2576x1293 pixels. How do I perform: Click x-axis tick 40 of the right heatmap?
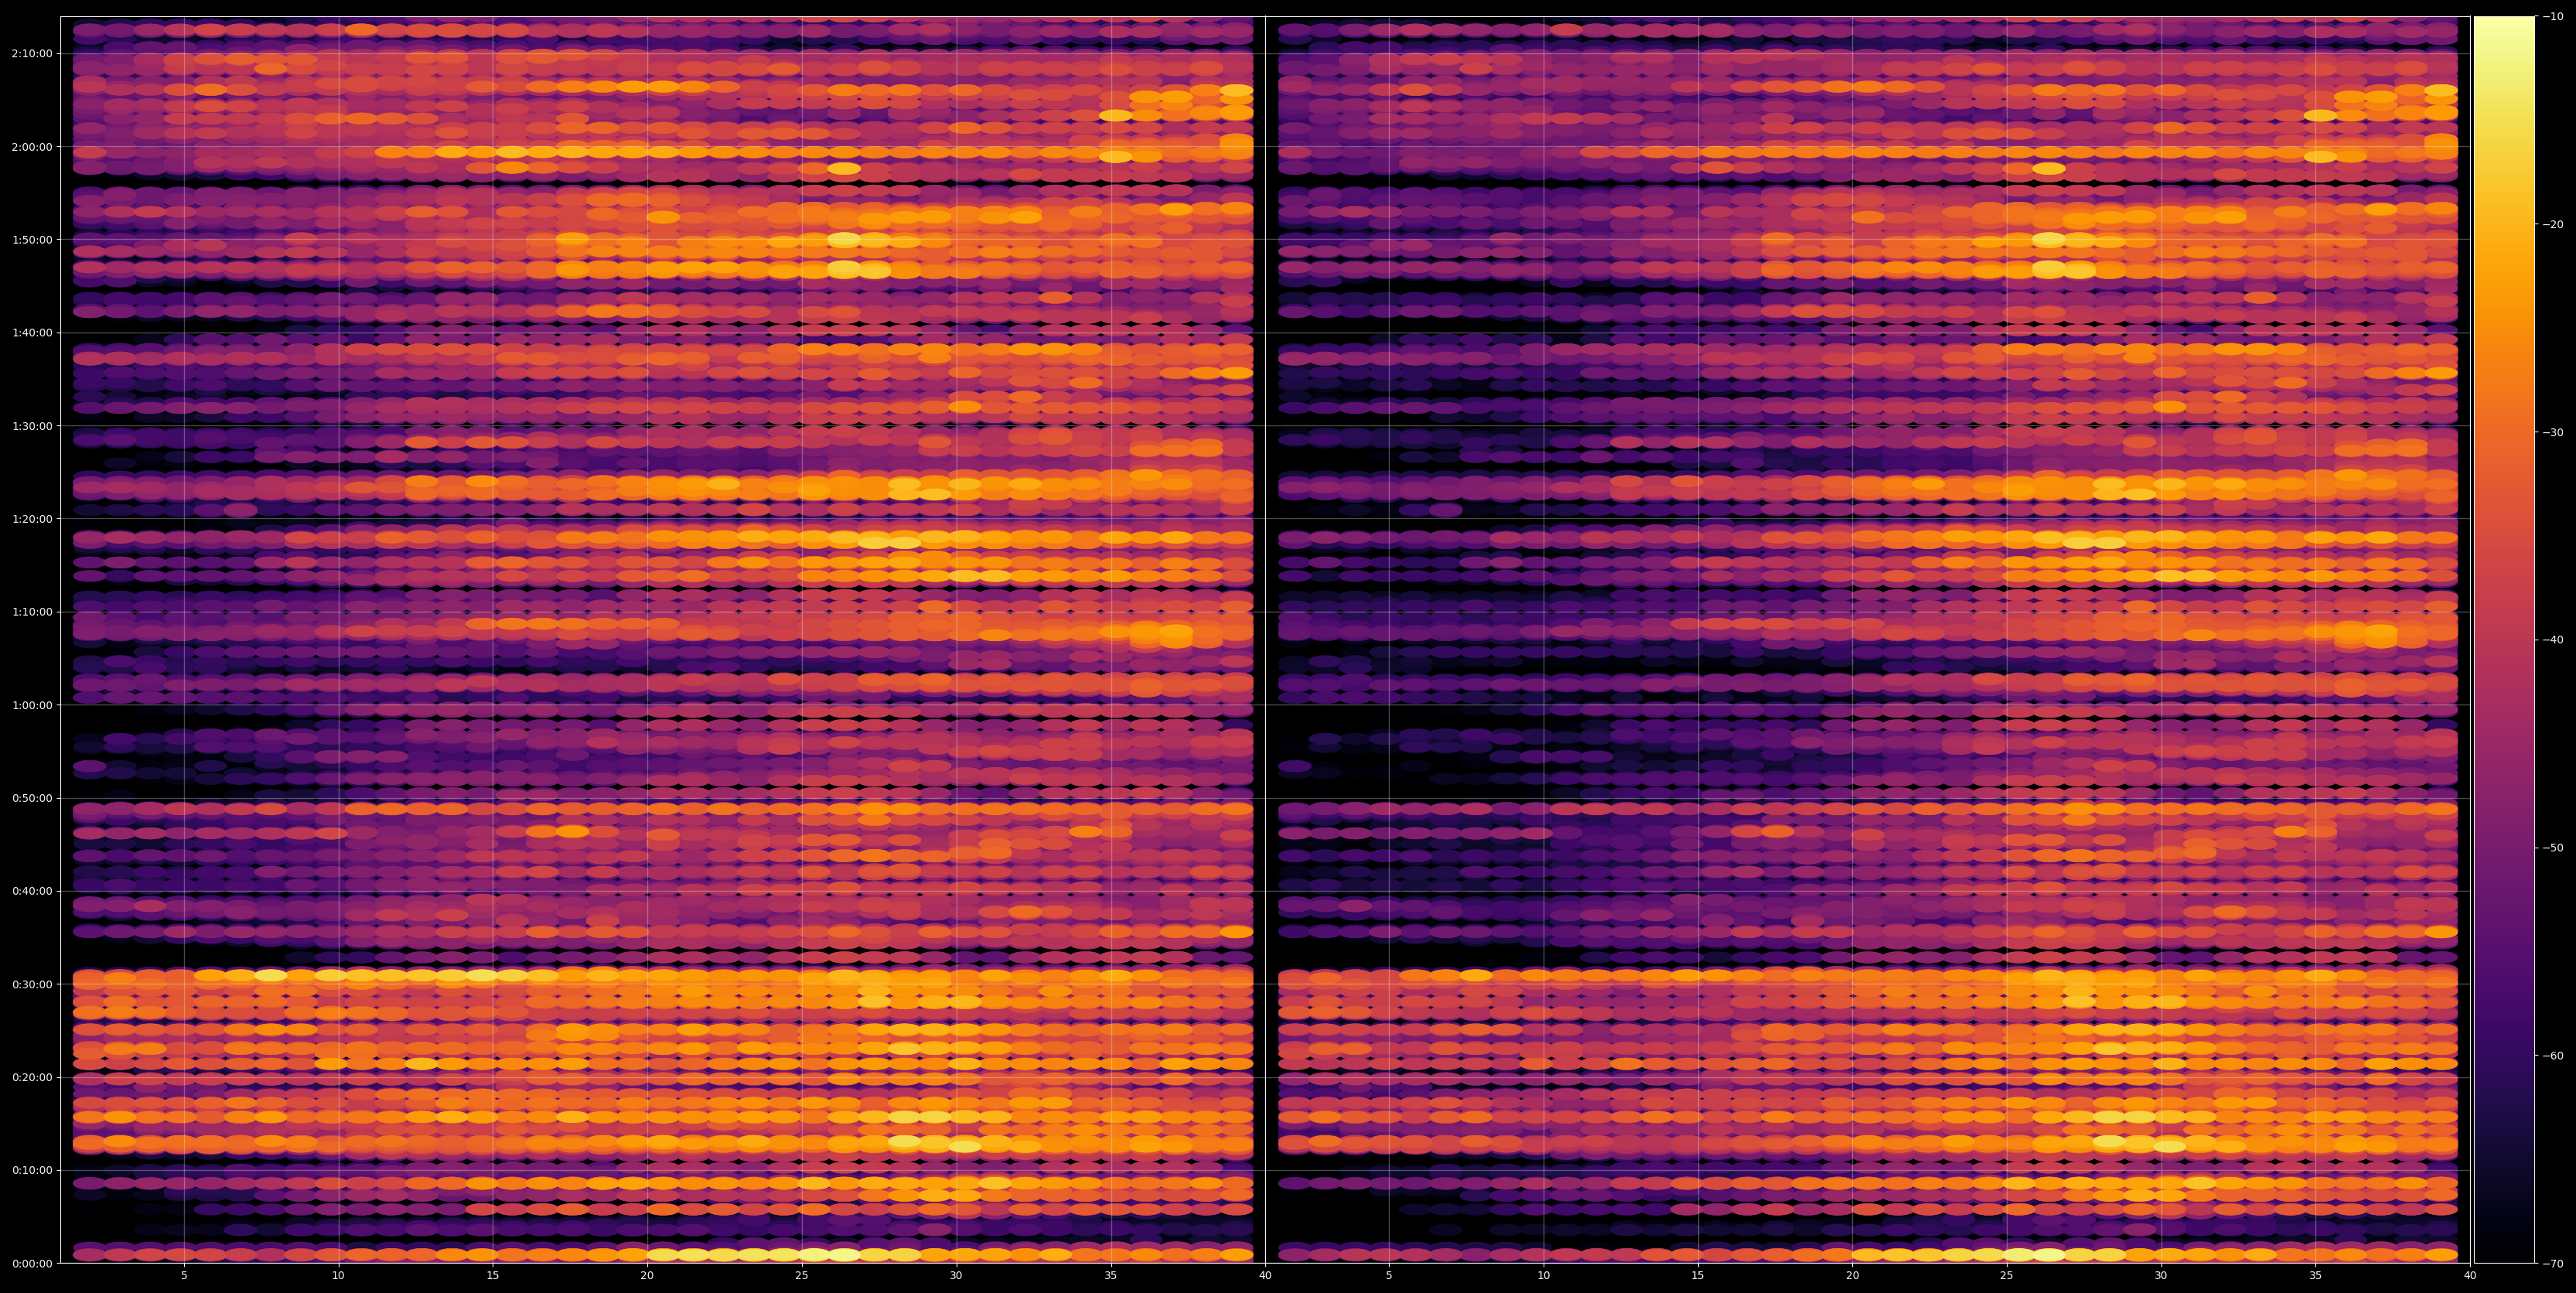[x=2470, y=1276]
